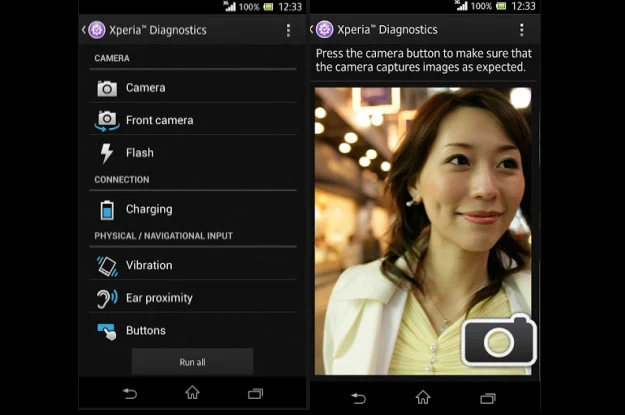Go back with right screen title chevron
This screenshot has height=415, width=625.
click(312, 30)
